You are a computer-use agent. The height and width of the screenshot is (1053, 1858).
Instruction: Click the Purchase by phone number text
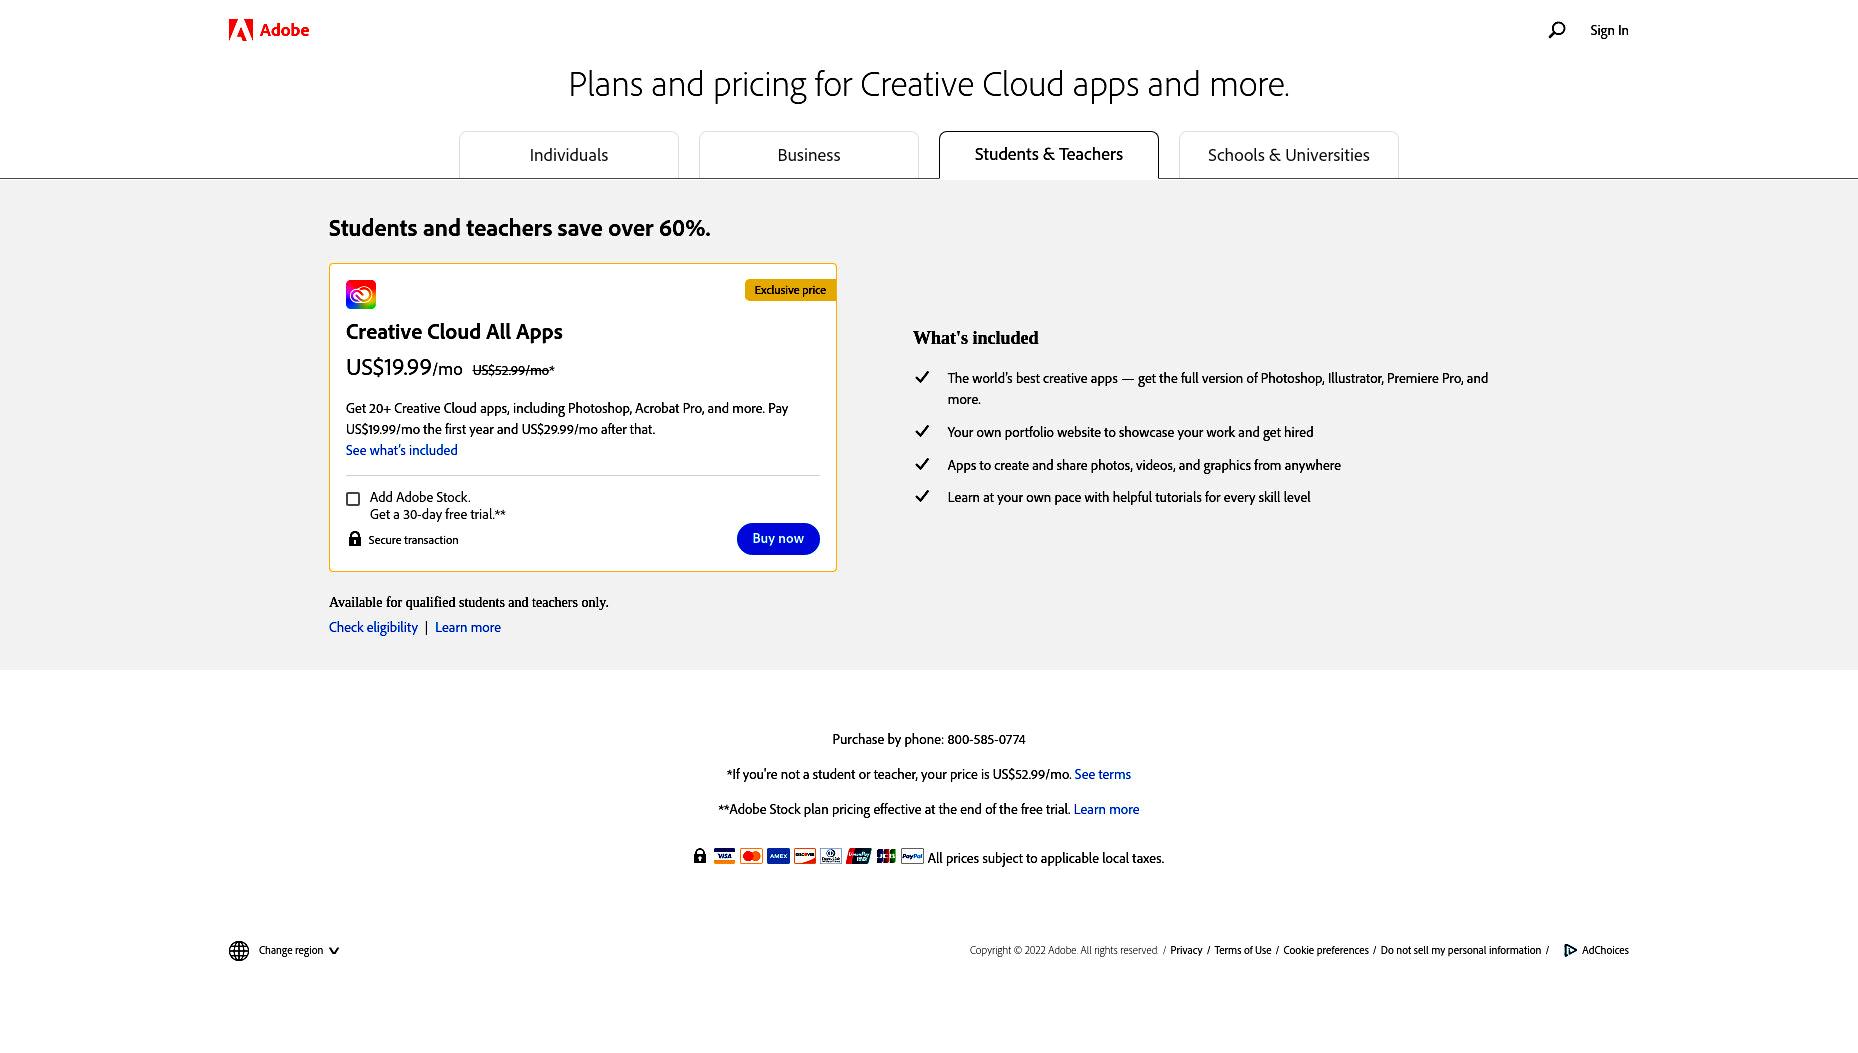[x=929, y=739]
